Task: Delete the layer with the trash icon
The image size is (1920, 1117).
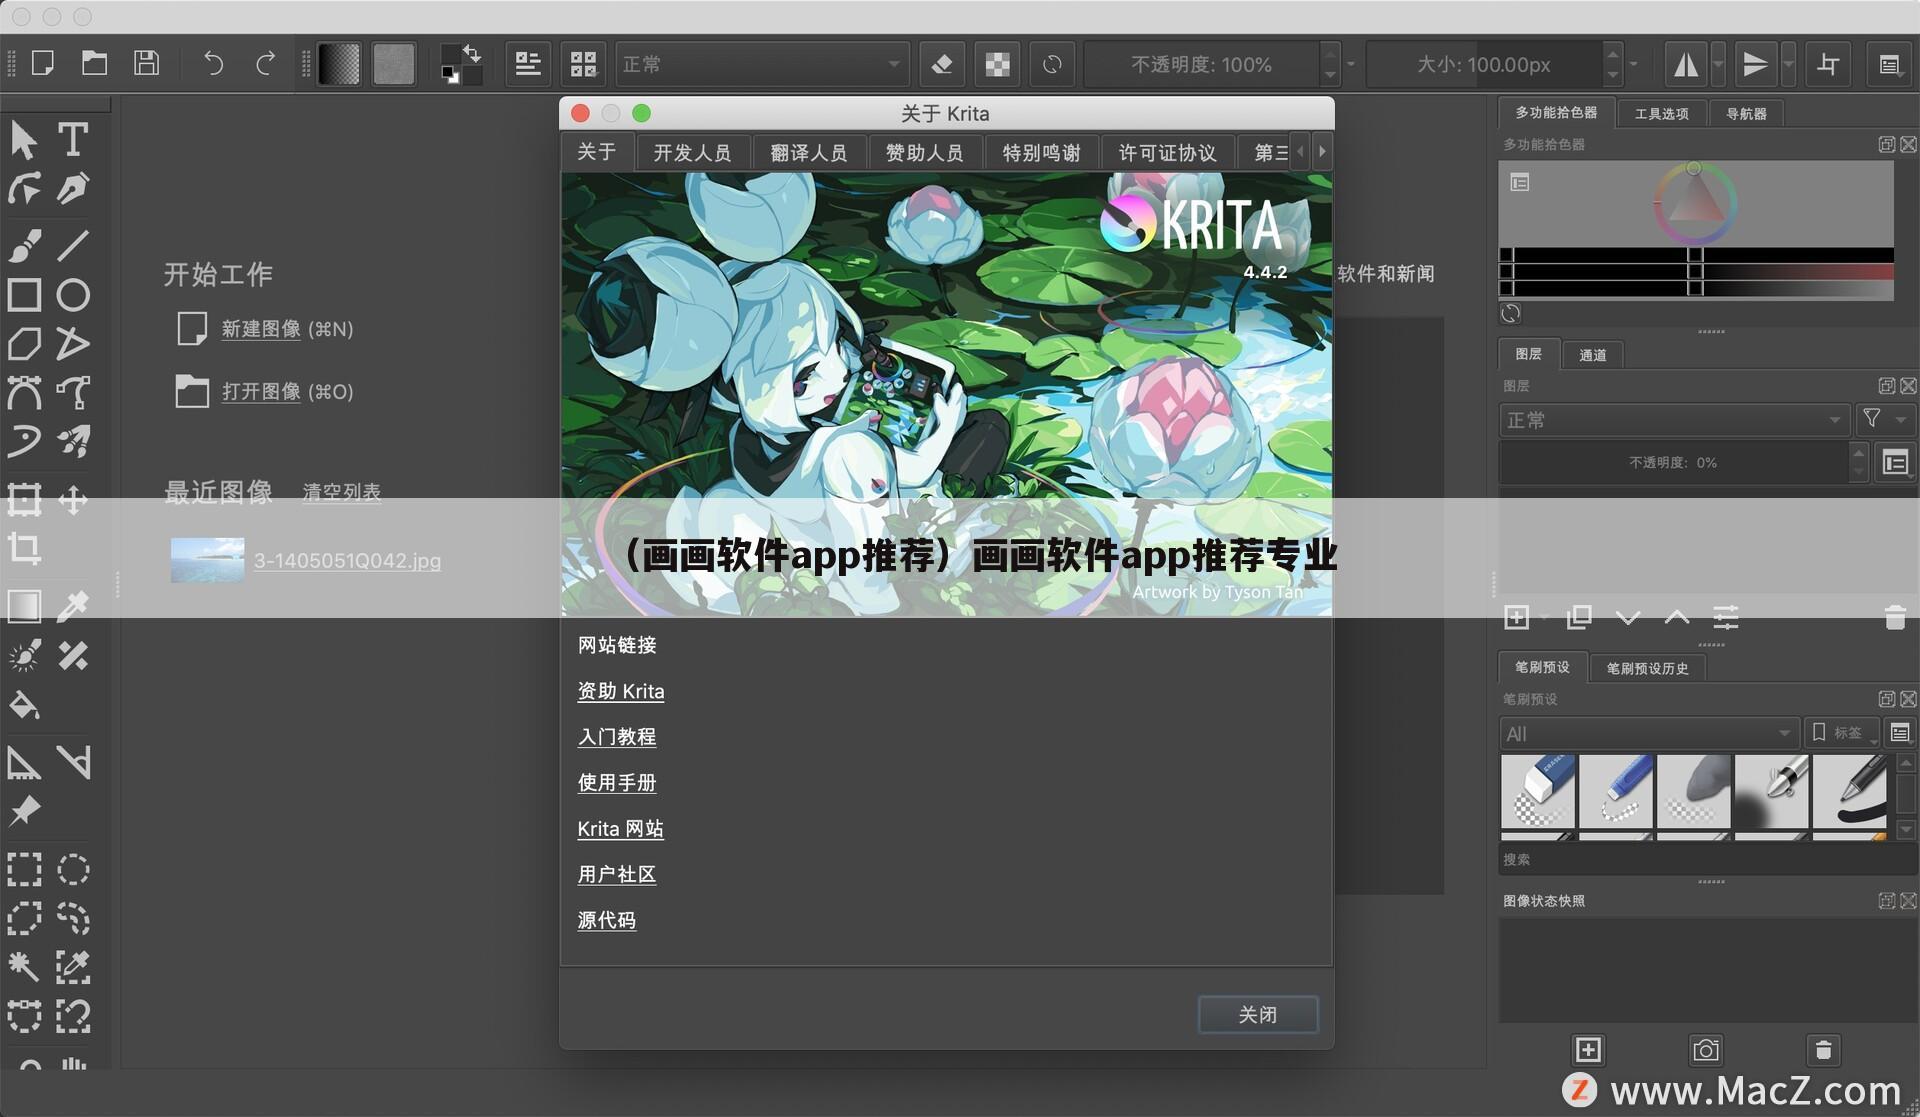Action: pos(1895,618)
